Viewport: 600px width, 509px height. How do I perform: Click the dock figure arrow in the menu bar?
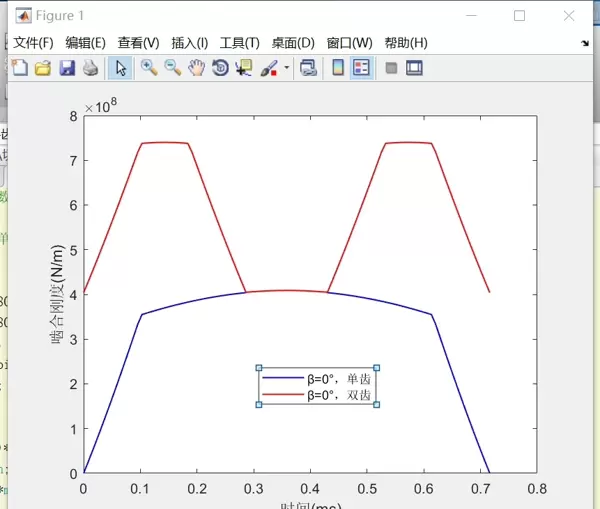click(x=585, y=44)
